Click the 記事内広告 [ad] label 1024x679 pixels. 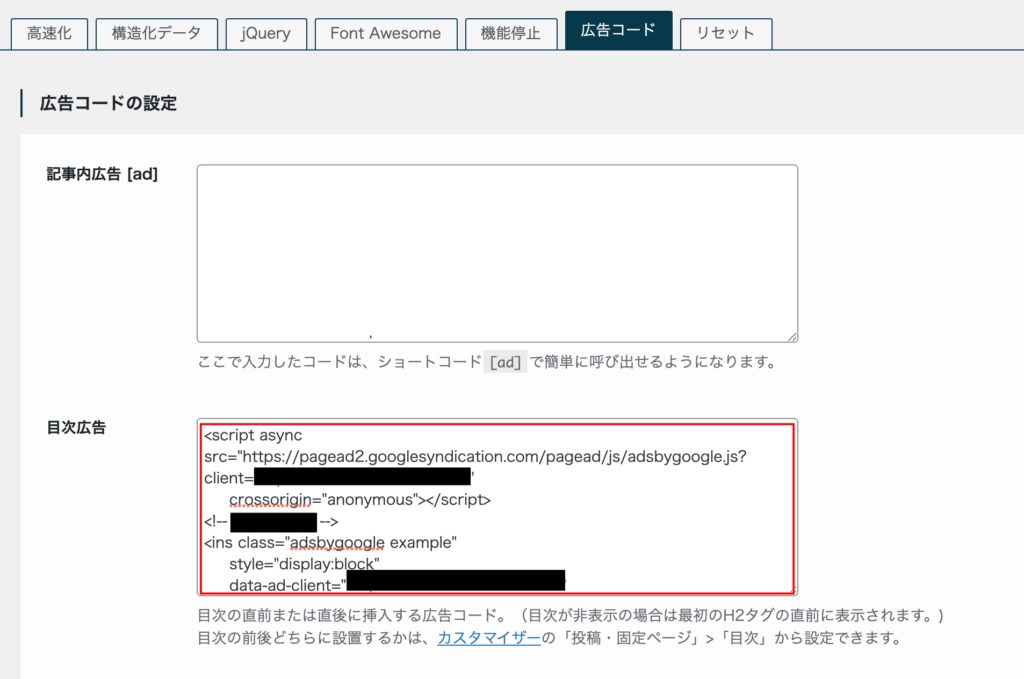[103, 174]
